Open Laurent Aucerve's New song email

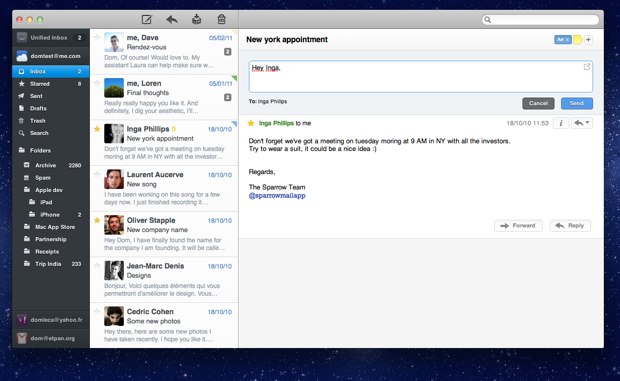[164, 188]
